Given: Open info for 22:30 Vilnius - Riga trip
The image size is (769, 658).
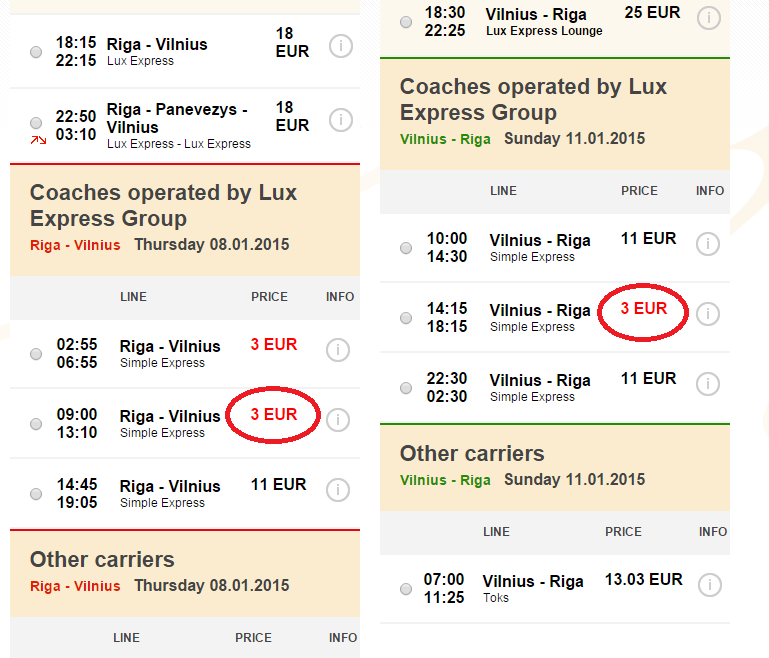Looking at the screenshot, I should [x=708, y=384].
